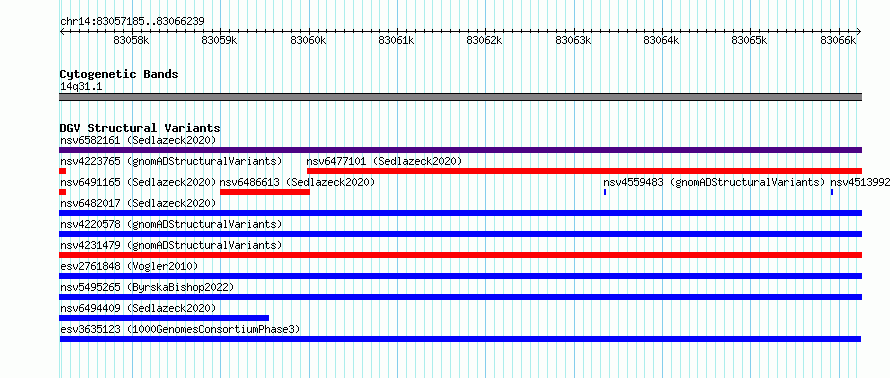
Task: Select the nsv6582161 (Sedlazeck2020) label
Action: 138,140
